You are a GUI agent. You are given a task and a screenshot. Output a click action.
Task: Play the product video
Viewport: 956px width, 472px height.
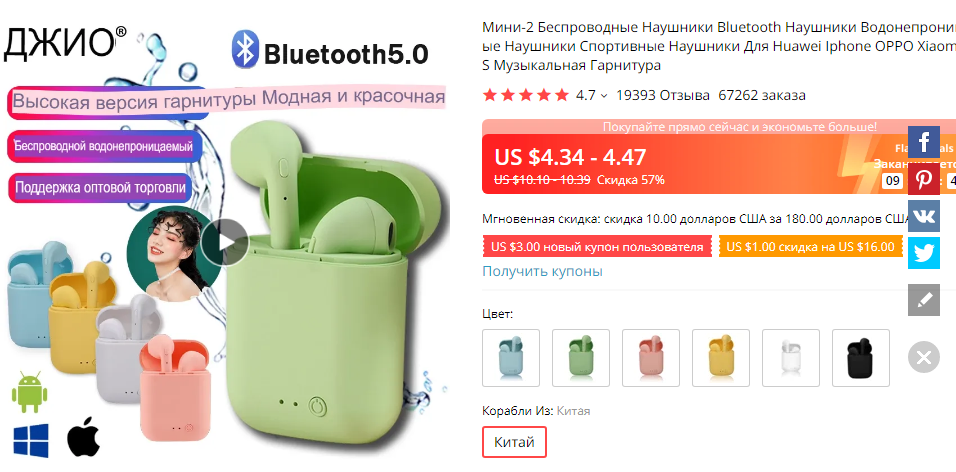point(224,243)
